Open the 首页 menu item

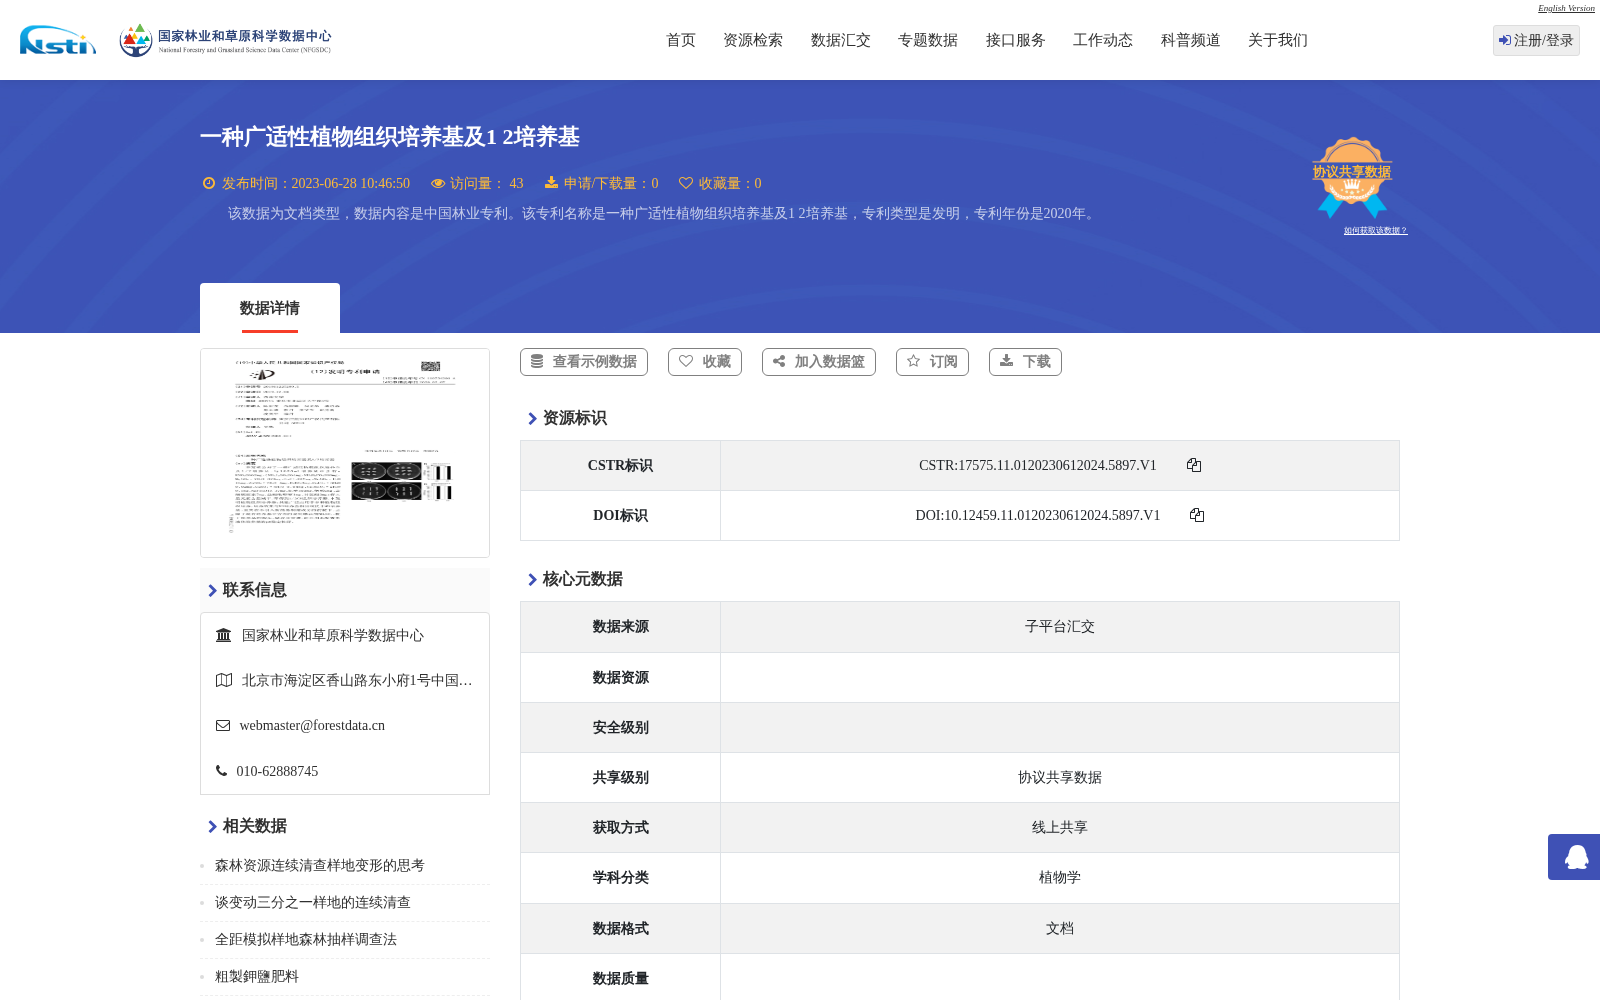tap(681, 40)
